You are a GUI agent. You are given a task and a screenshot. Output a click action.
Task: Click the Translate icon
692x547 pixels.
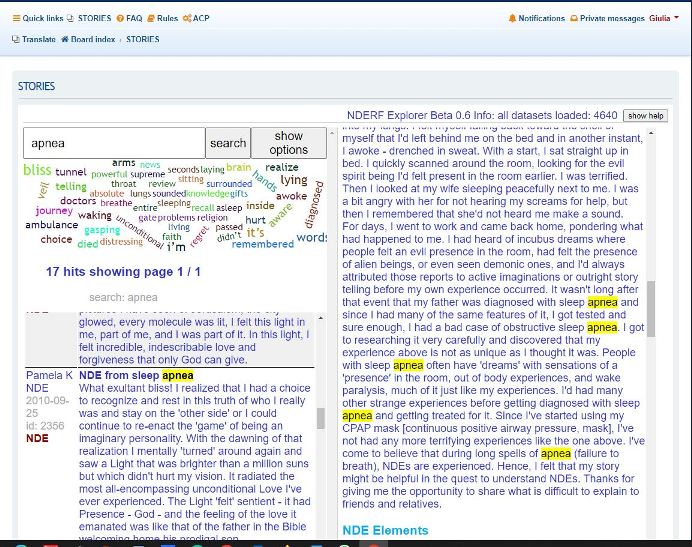pyautogui.click(x=16, y=39)
